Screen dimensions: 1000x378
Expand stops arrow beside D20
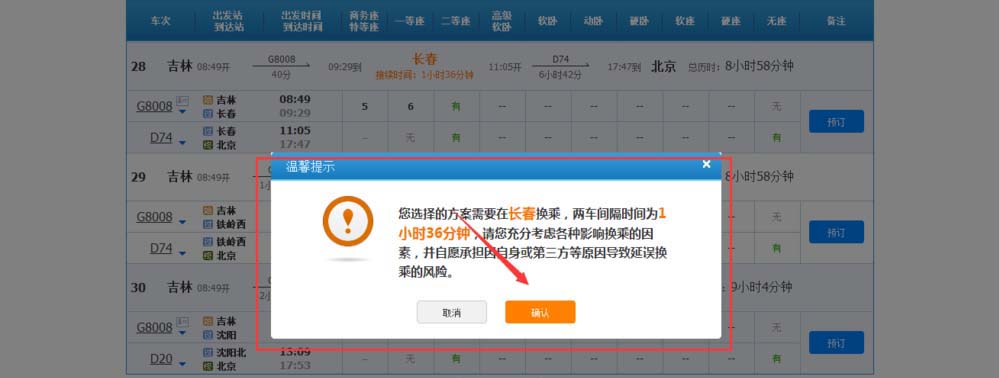182,364
